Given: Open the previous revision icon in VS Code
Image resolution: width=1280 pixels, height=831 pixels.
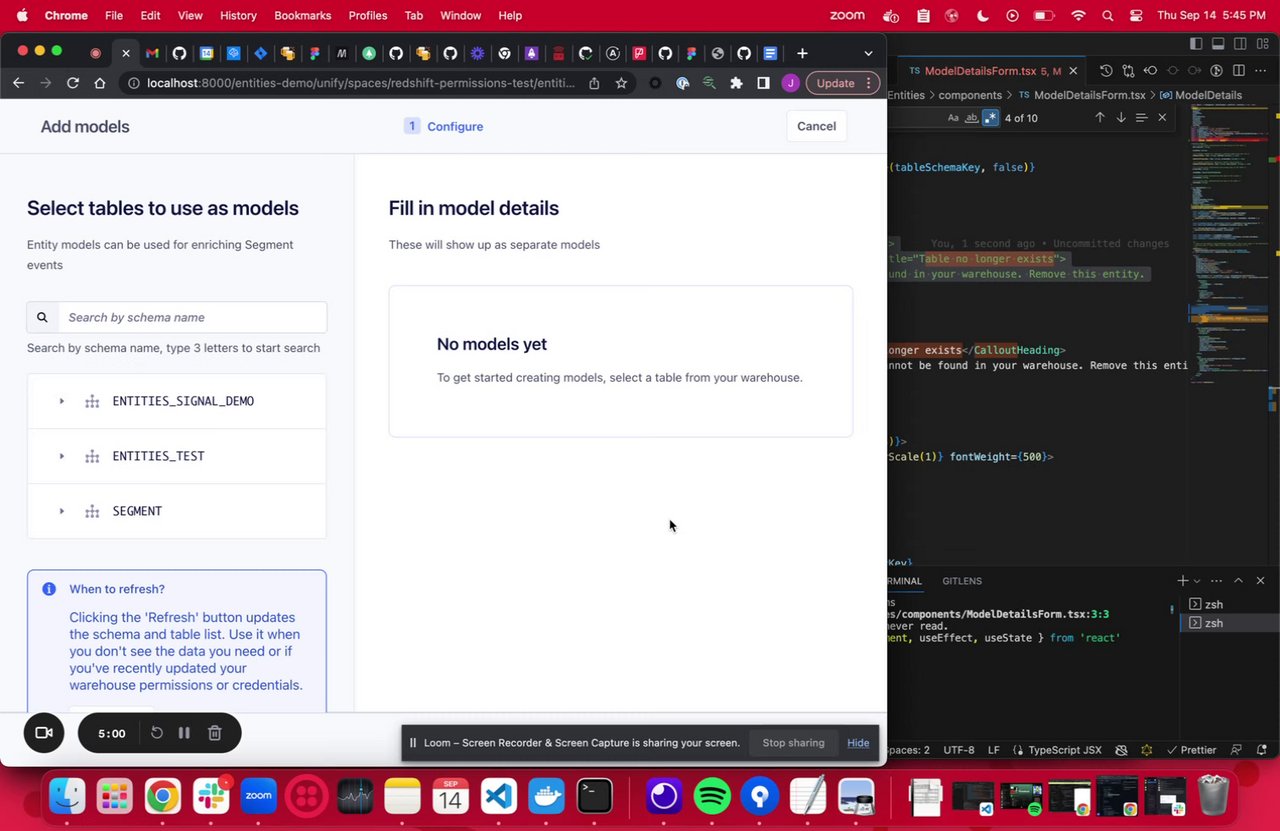Looking at the screenshot, I should click(1150, 71).
